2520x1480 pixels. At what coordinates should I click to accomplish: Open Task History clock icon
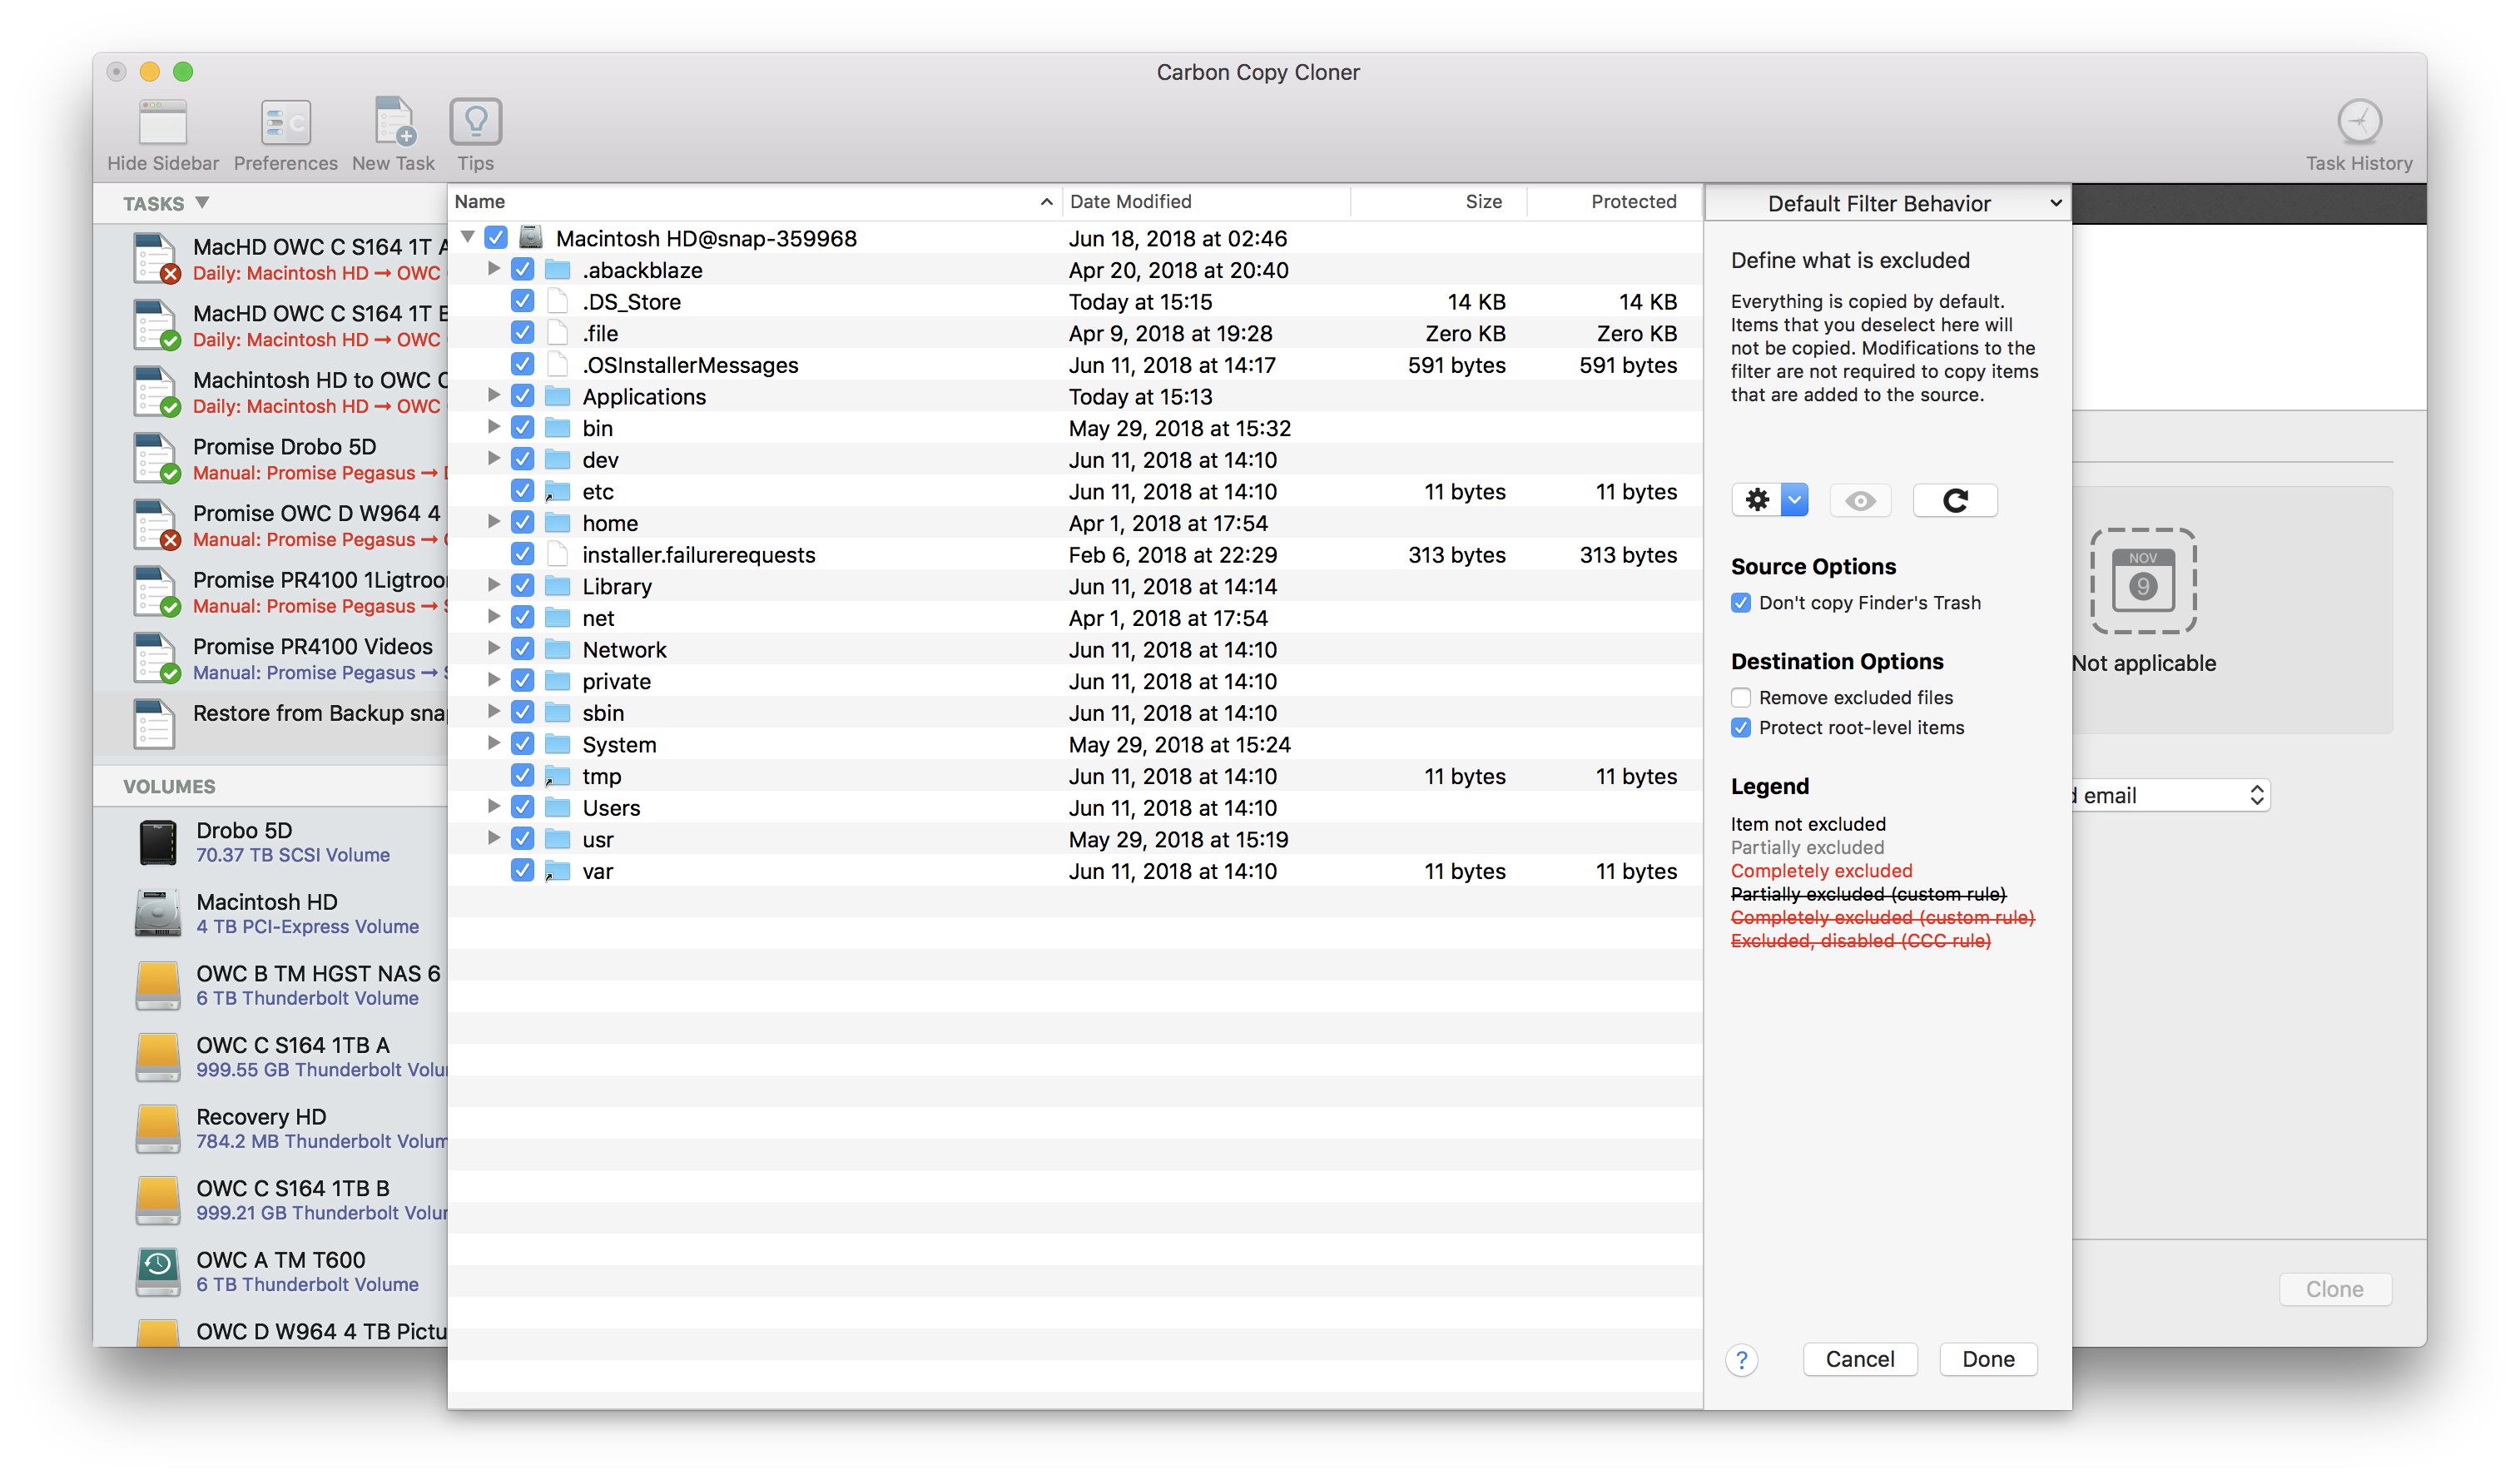pos(2359,122)
